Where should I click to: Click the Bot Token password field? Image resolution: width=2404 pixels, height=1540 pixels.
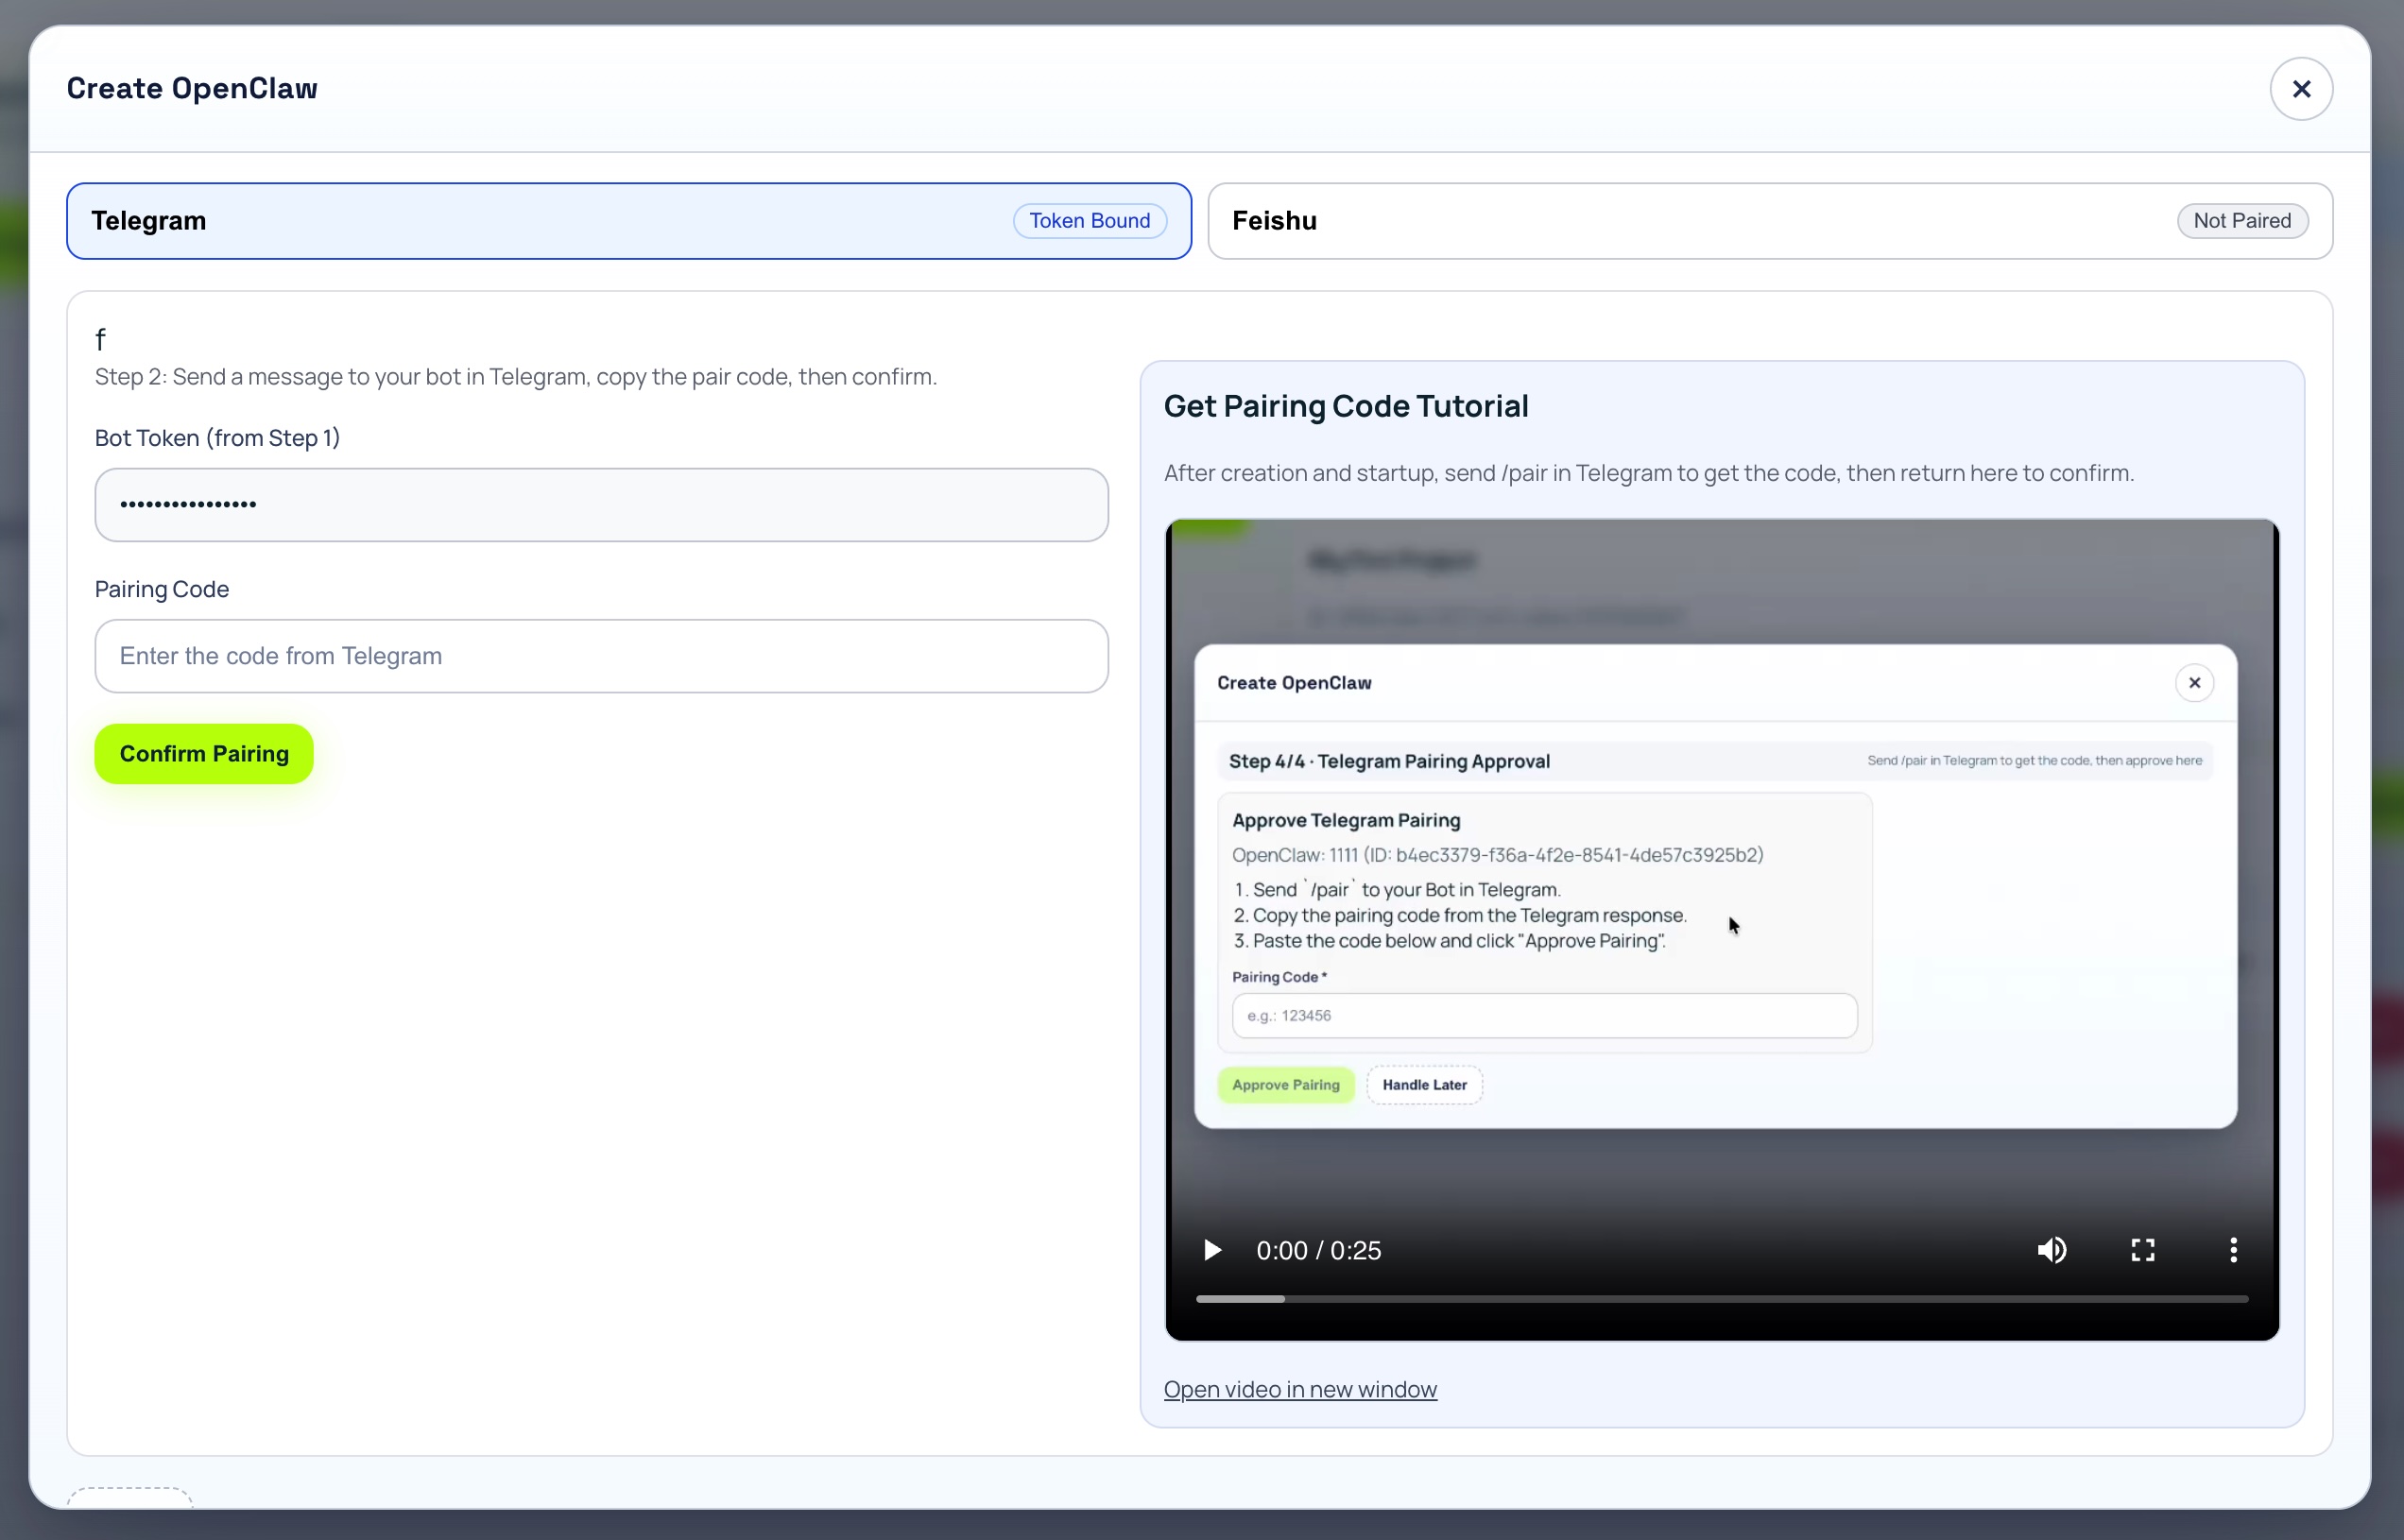(x=601, y=505)
